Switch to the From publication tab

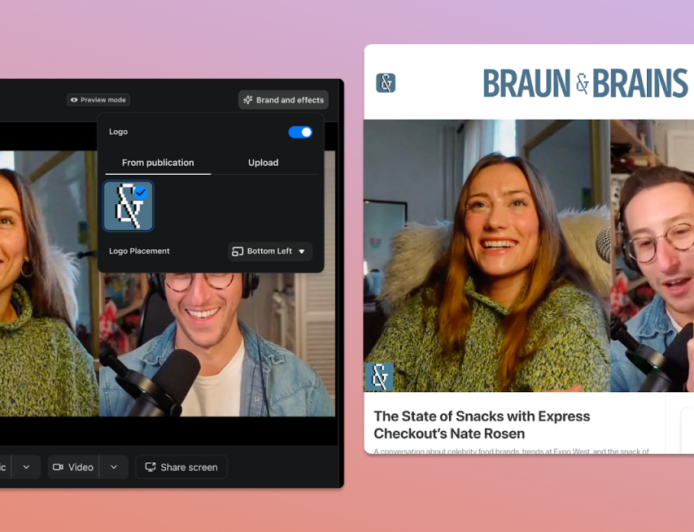coord(158,162)
